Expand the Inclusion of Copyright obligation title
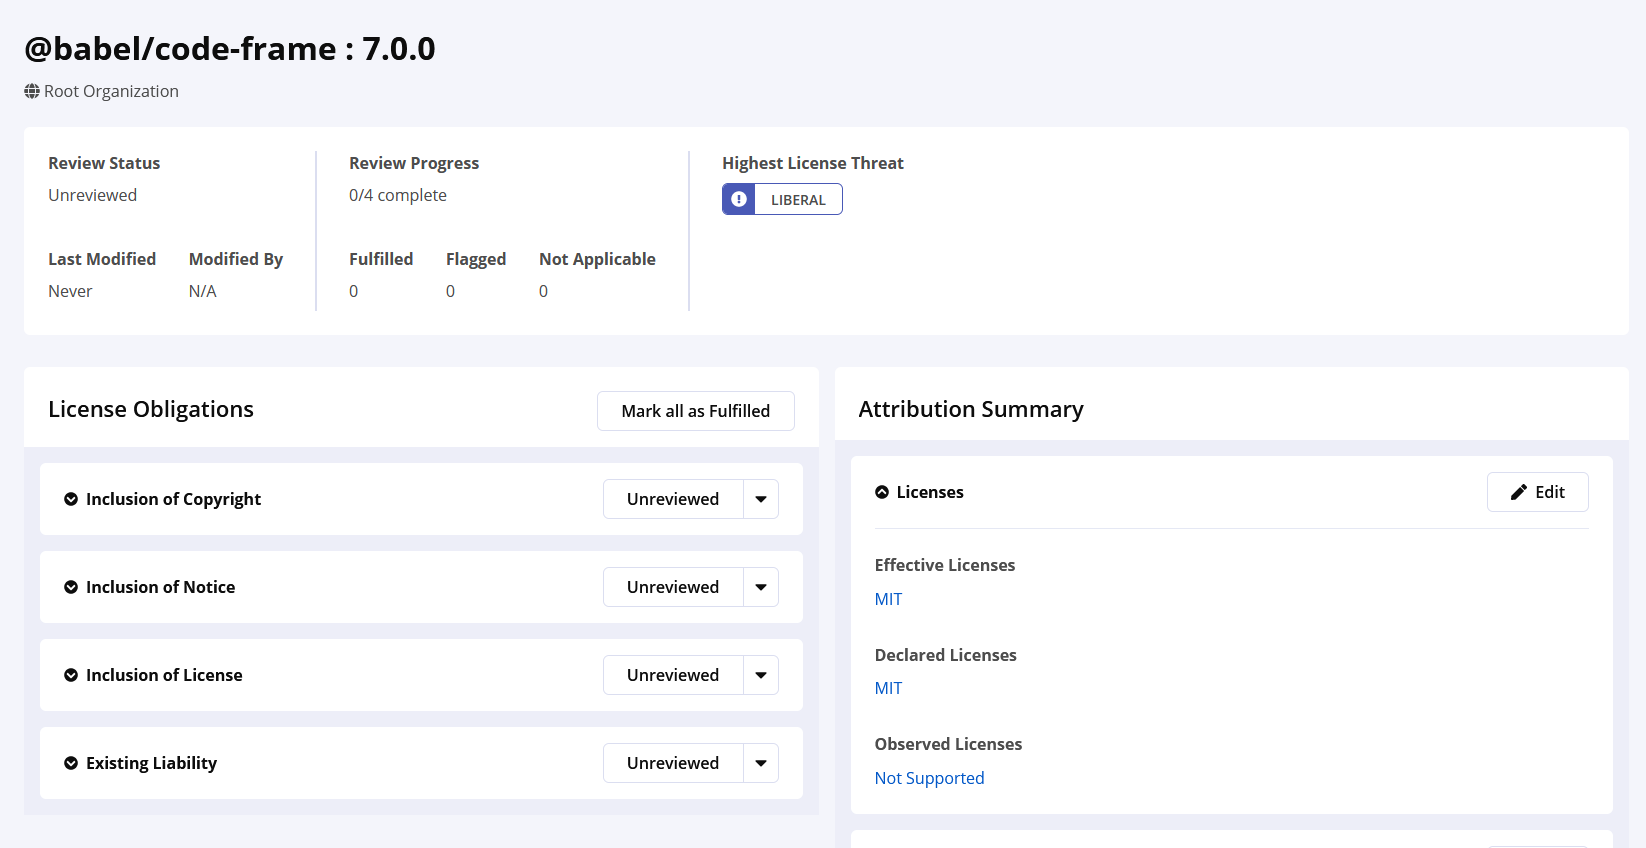 tap(173, 499)
